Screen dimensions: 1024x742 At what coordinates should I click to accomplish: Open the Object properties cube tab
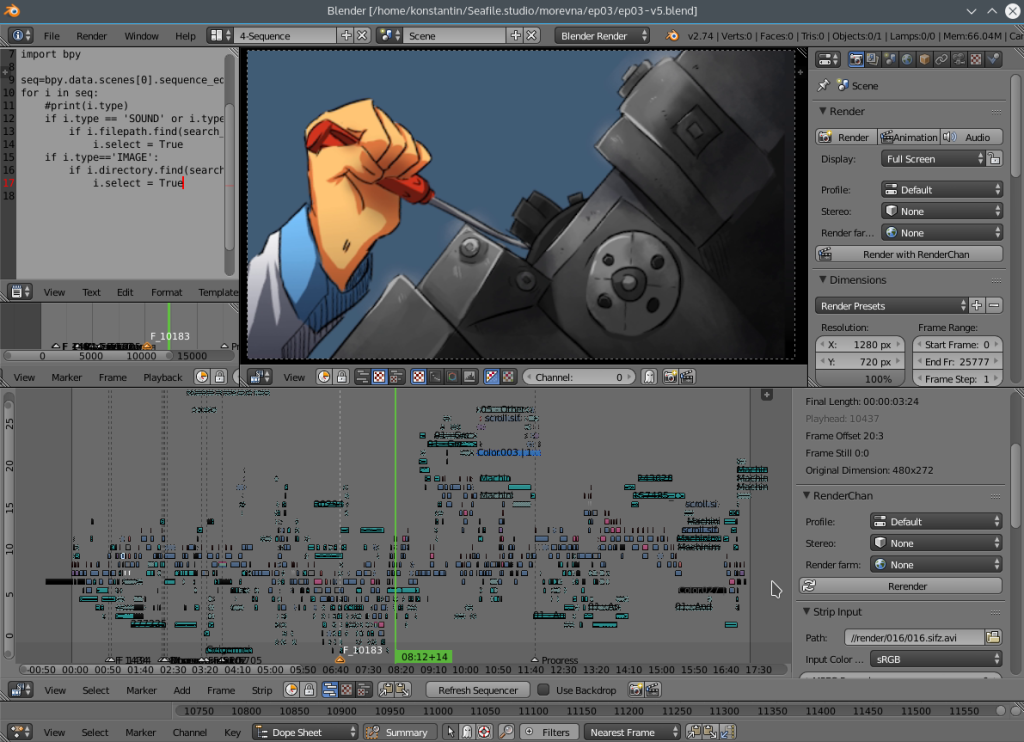pyautogui.click(x=924, y=59)
